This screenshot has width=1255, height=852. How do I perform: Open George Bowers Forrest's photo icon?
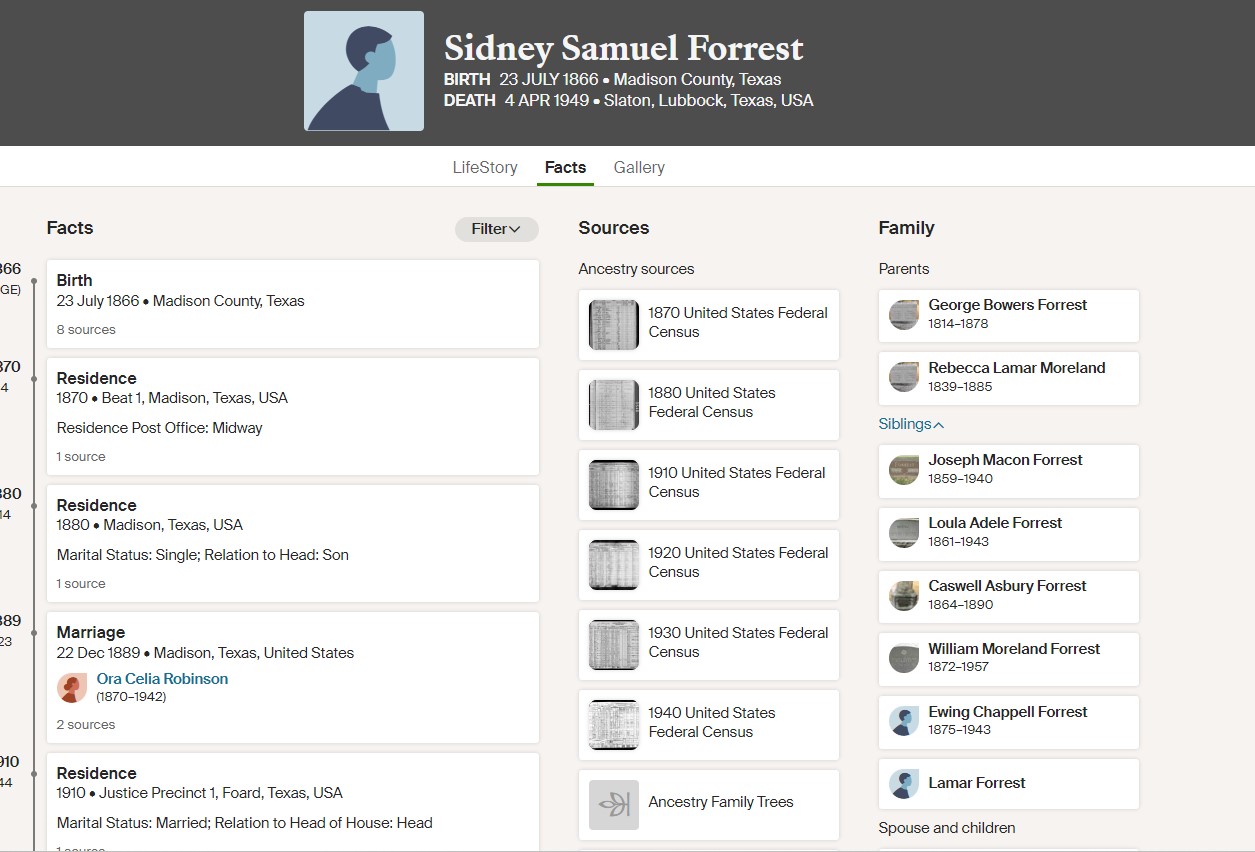tap(904, 315)
